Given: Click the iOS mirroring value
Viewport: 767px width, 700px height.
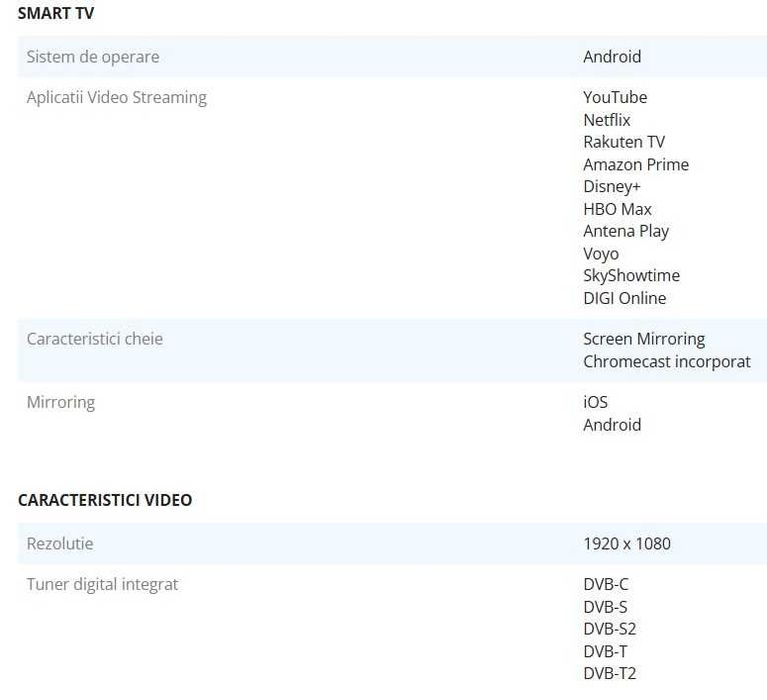Looking at the screenshot, I should click(x=595, y=402).
